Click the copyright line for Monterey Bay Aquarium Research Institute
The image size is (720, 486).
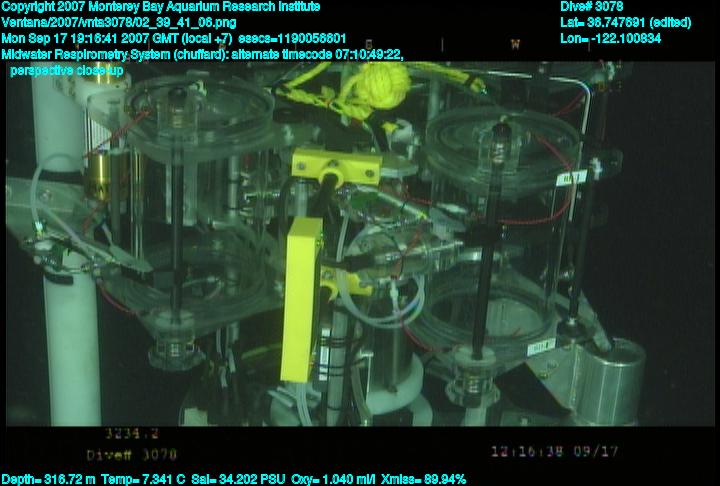[x=161, y=7]
